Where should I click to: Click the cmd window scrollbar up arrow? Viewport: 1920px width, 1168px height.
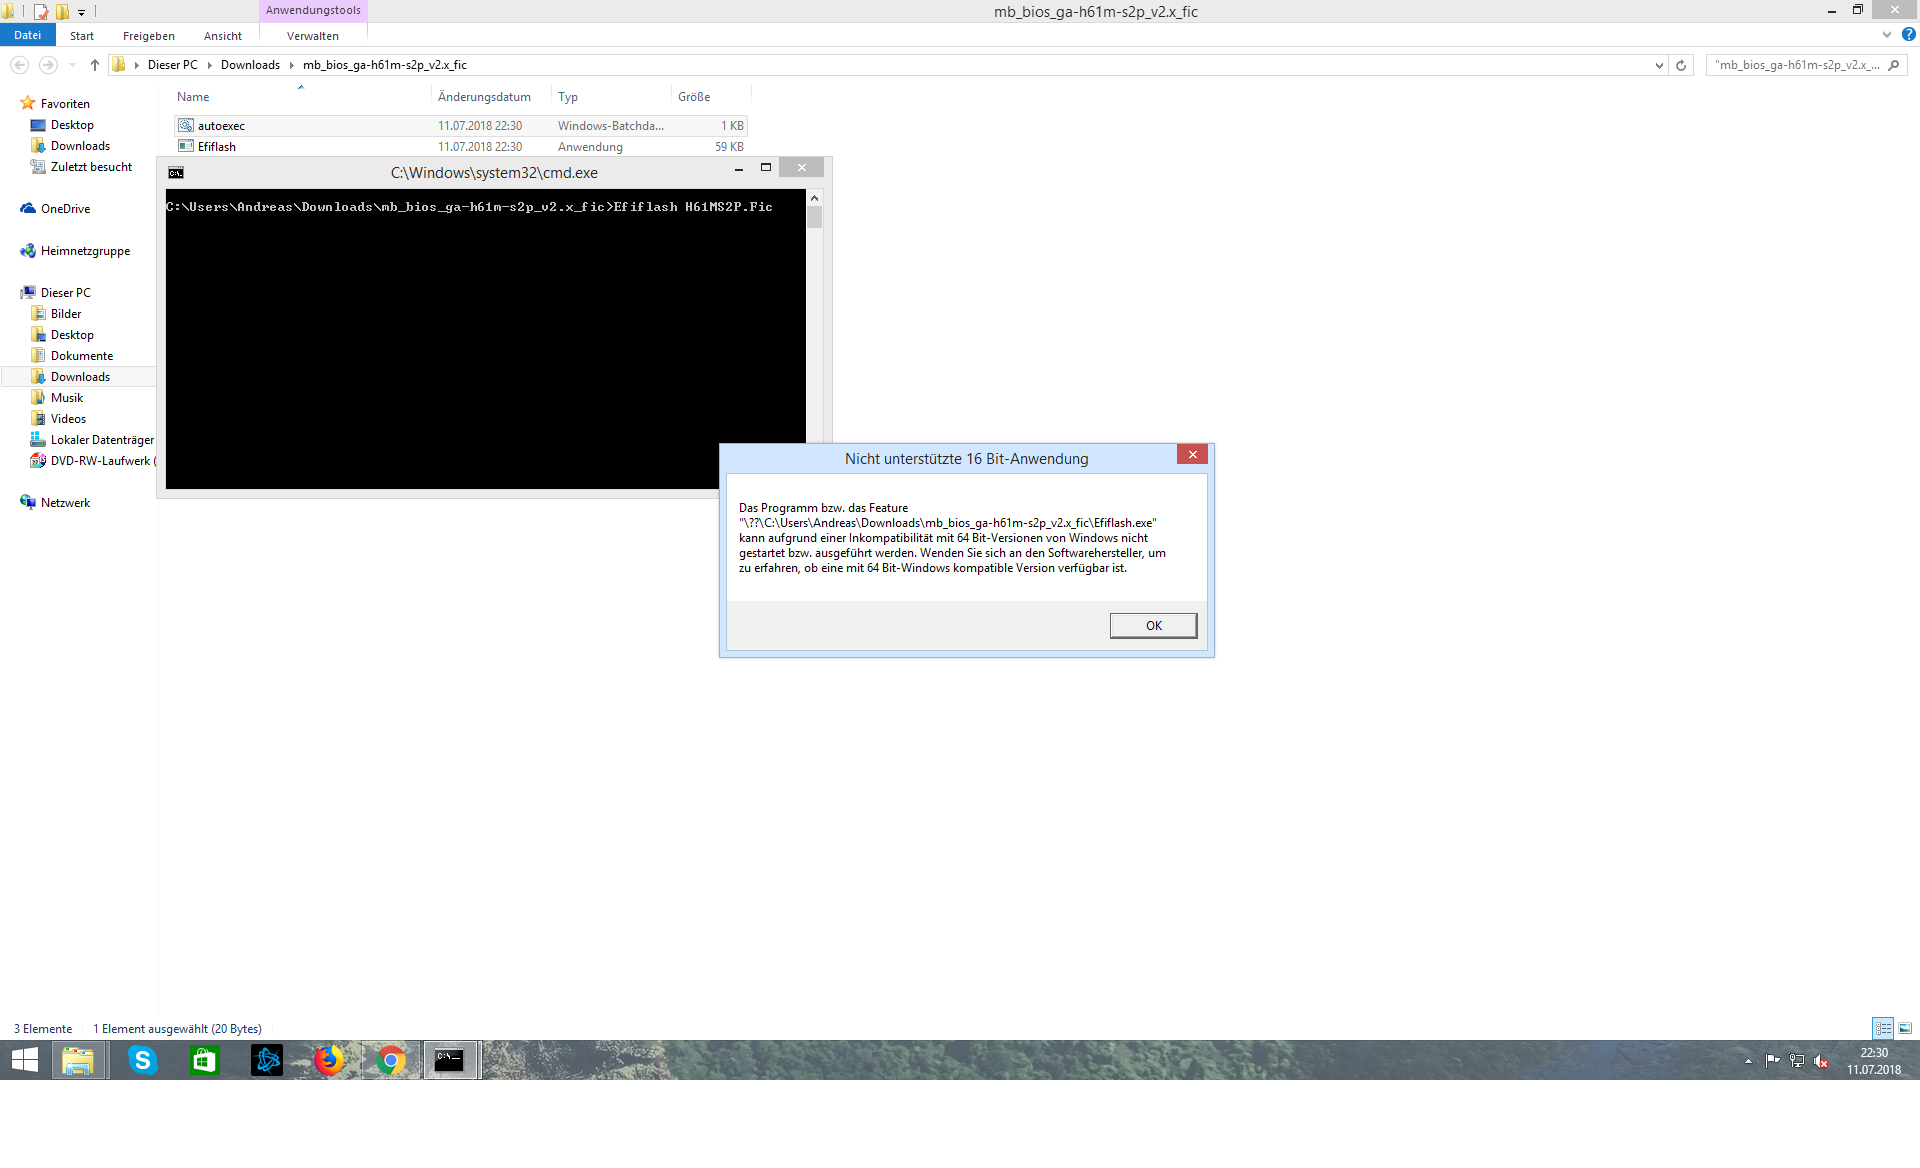(x=814, y=198)
